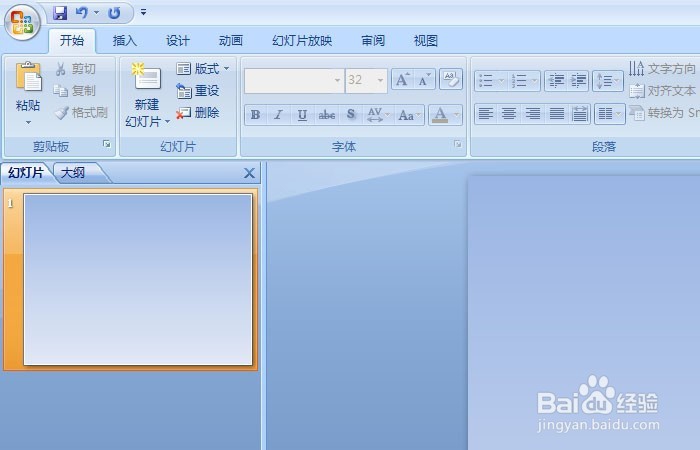Viewport: 700px width, 450px height.
Task: Click the main slide editing canvas
Action: 584,312
